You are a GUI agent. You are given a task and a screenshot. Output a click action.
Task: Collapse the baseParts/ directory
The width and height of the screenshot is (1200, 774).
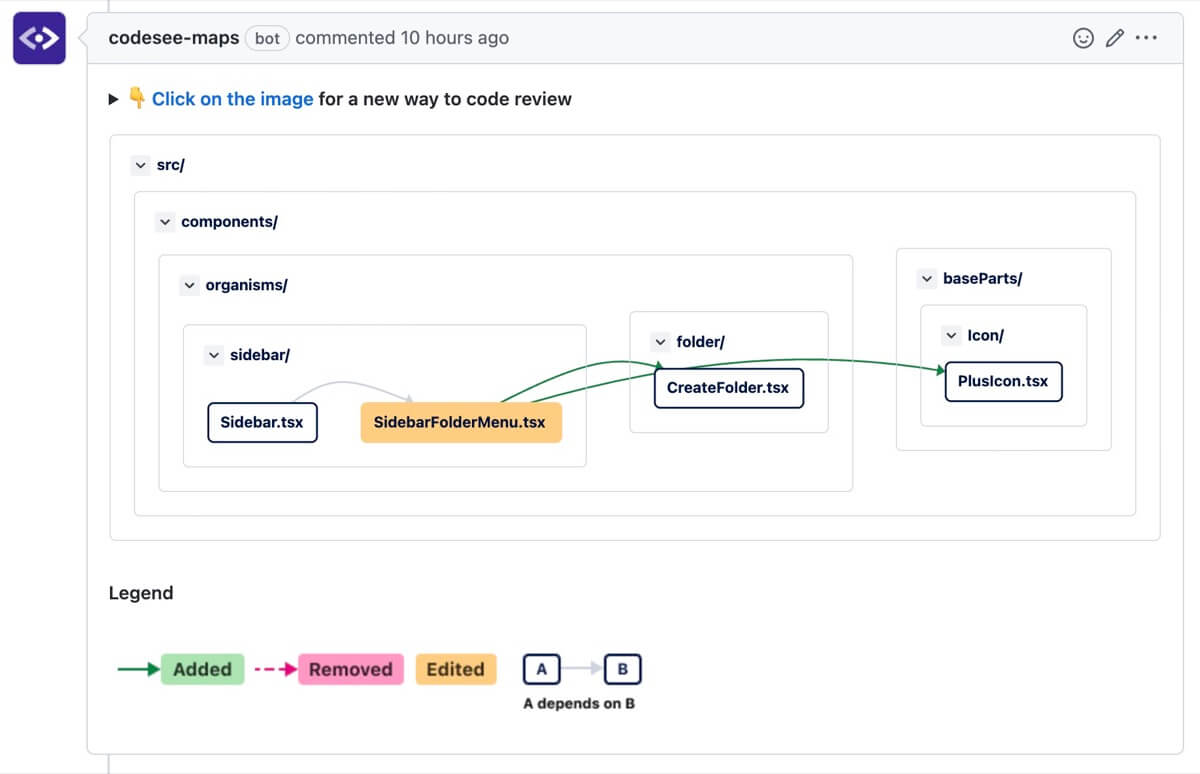[x=924, y=278]
